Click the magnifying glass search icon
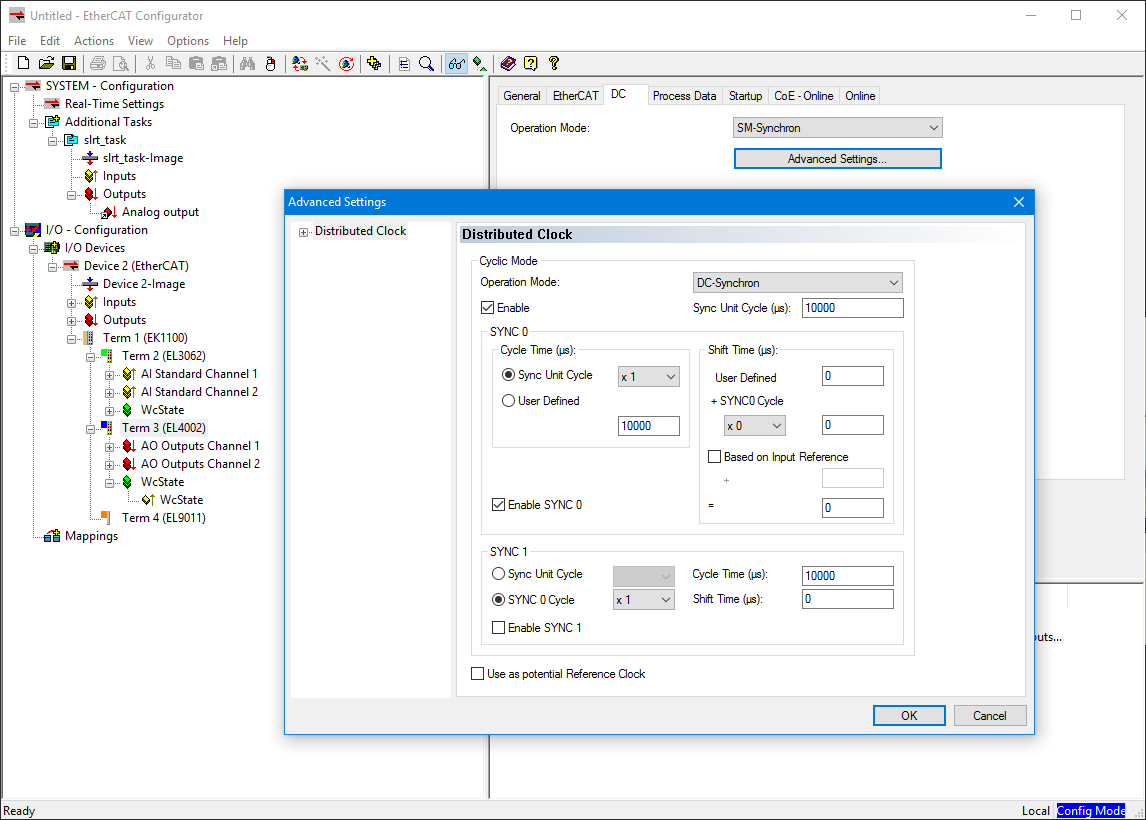The height and width of the screenshot is (820, 1146). 426,64
